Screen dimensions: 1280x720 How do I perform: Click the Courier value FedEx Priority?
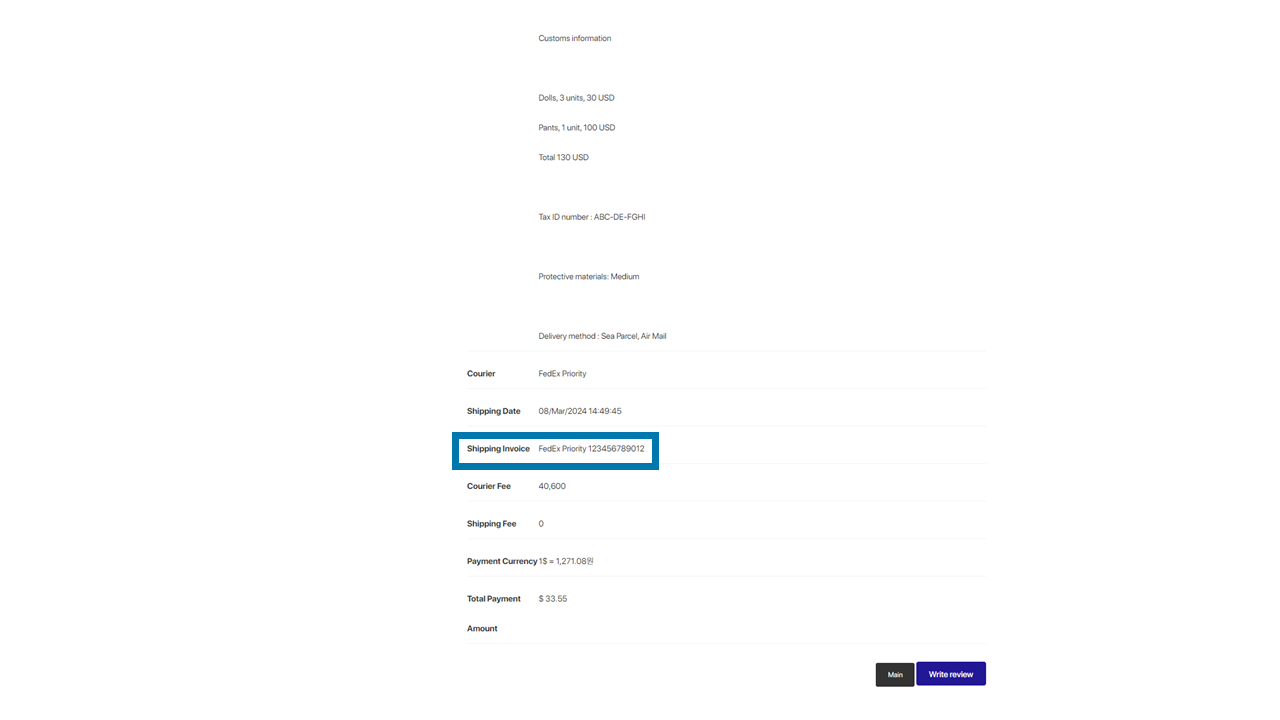562,374
